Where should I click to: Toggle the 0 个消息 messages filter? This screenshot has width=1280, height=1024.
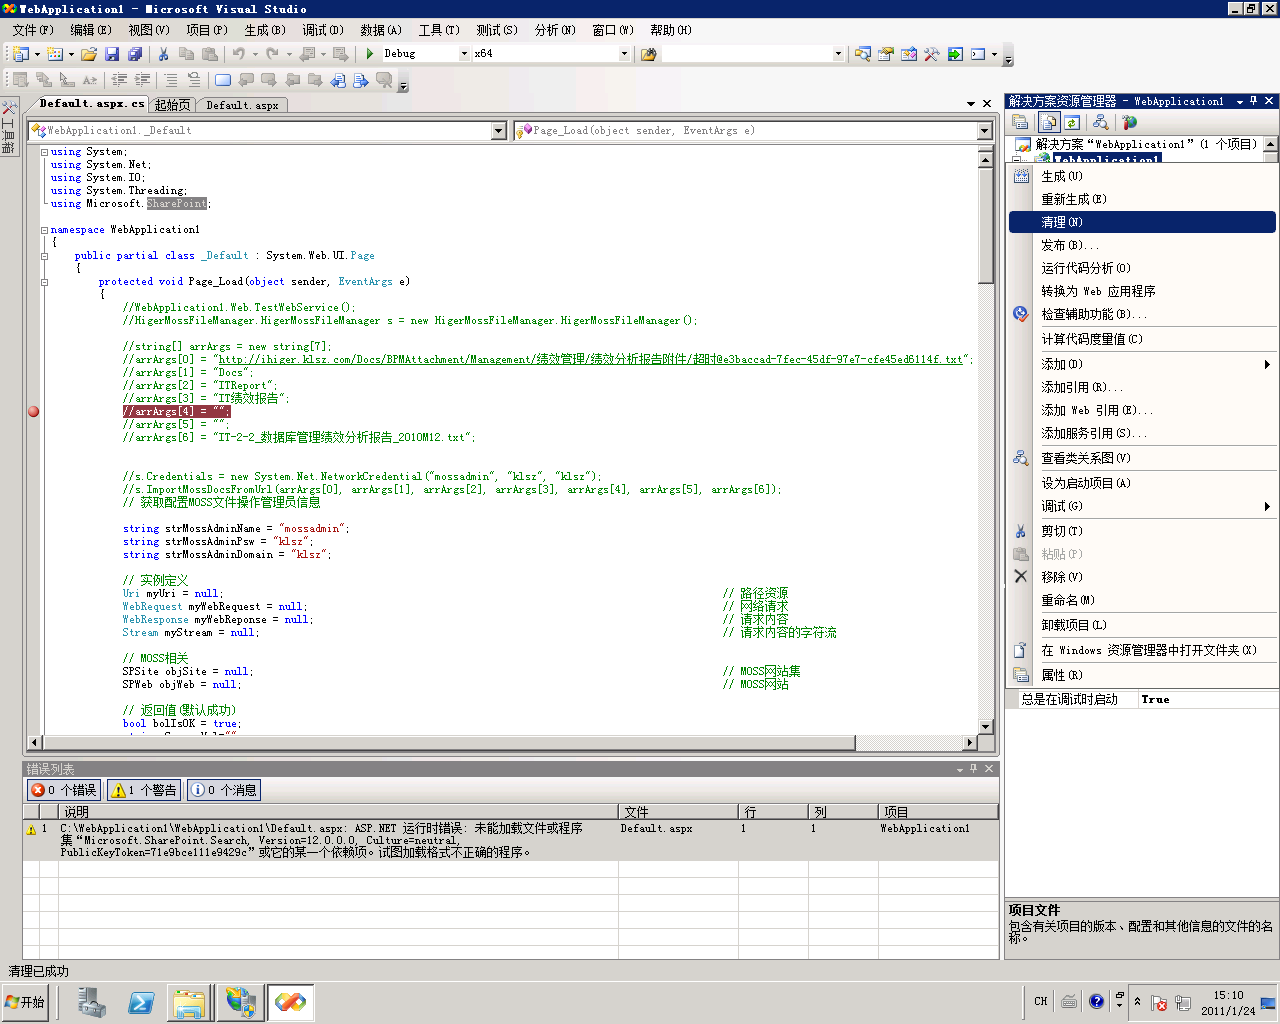[x=223, y=790]
